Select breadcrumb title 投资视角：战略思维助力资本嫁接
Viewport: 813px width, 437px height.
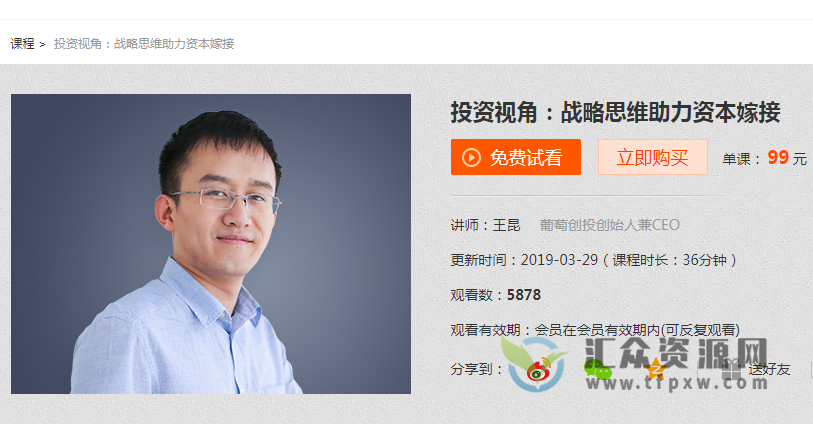point(144,44)
